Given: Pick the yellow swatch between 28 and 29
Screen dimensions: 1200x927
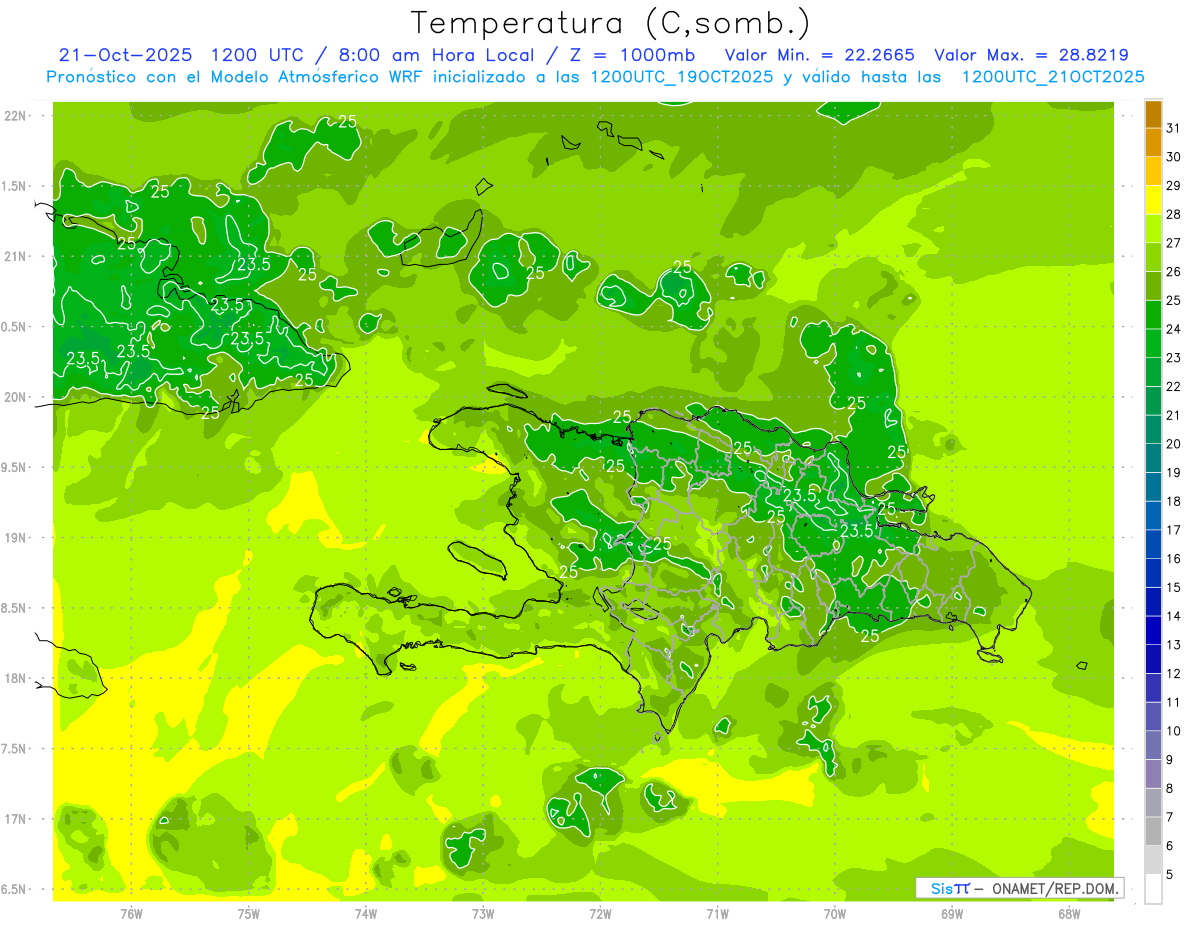Looking at the screenshot, I should click(1153, 200).
